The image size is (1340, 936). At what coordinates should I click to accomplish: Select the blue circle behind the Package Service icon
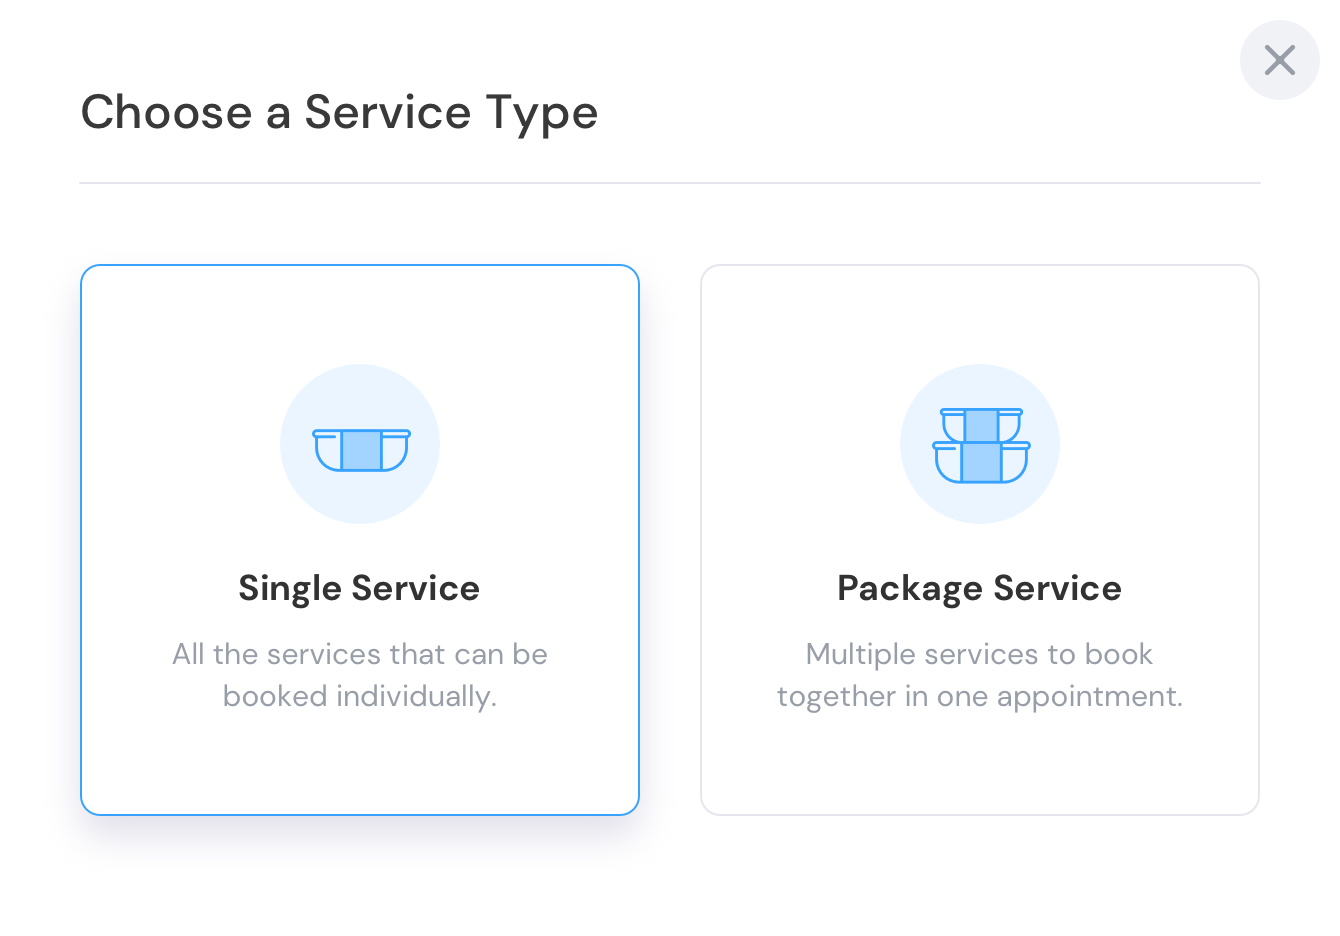980,444
